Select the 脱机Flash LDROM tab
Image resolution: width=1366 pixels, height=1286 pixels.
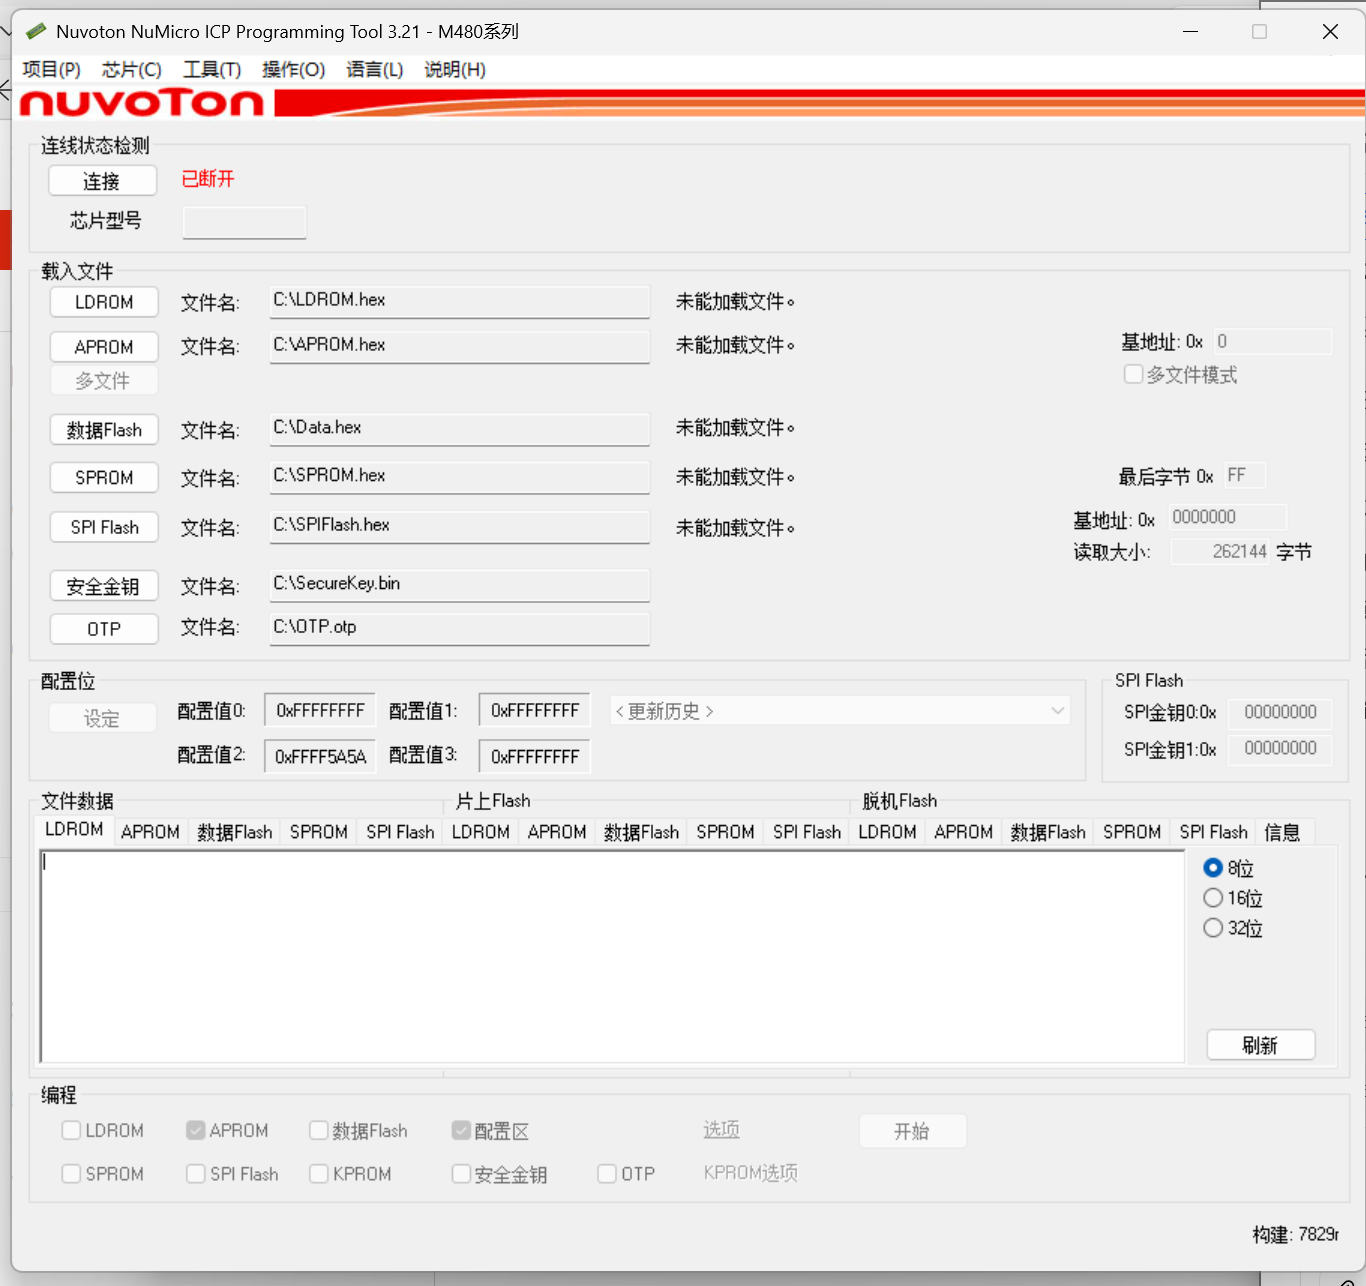(887, 832)
